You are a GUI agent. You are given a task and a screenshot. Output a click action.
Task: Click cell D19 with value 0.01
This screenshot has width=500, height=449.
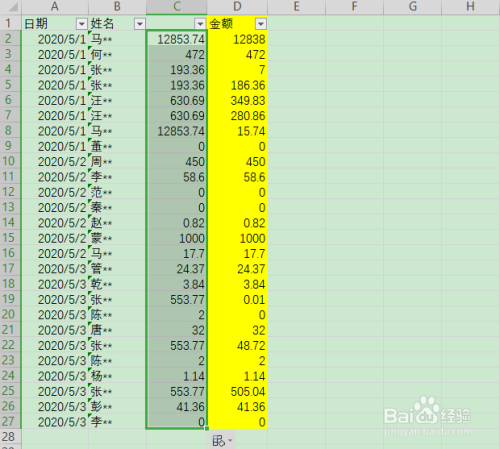click(237, 299)
